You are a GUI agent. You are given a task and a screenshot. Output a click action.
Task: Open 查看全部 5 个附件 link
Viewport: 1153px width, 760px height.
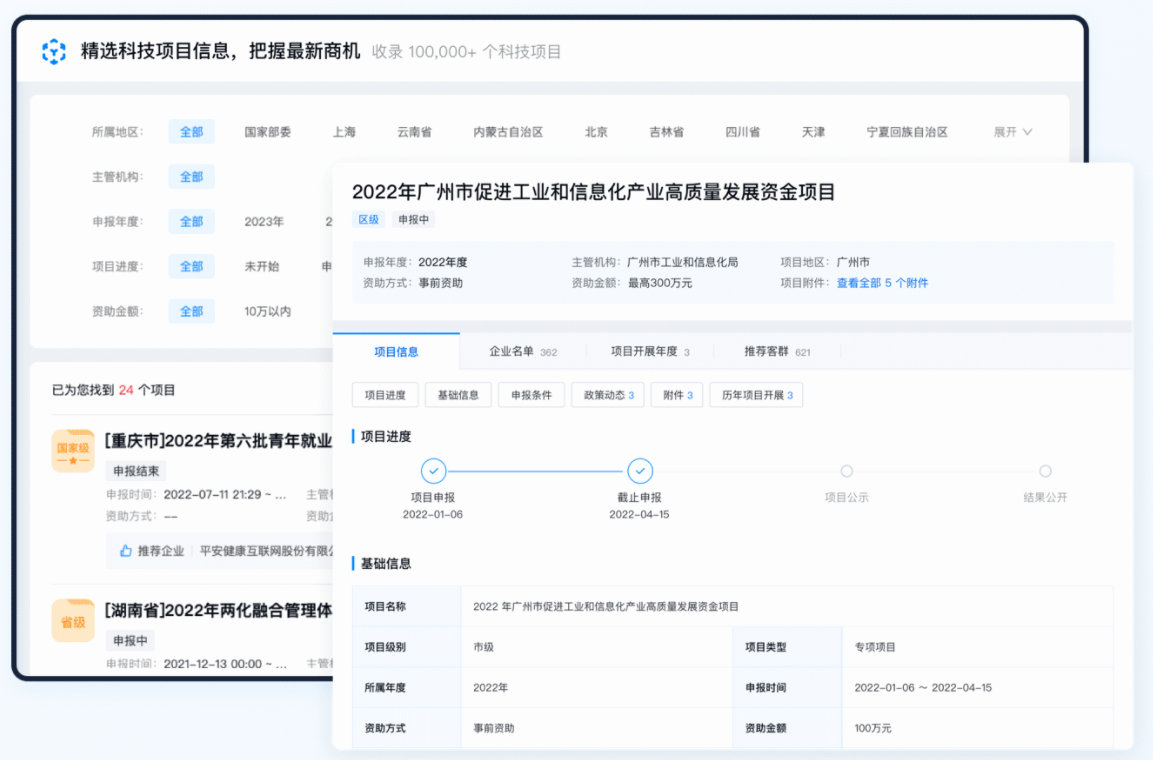tap(882, 283)
